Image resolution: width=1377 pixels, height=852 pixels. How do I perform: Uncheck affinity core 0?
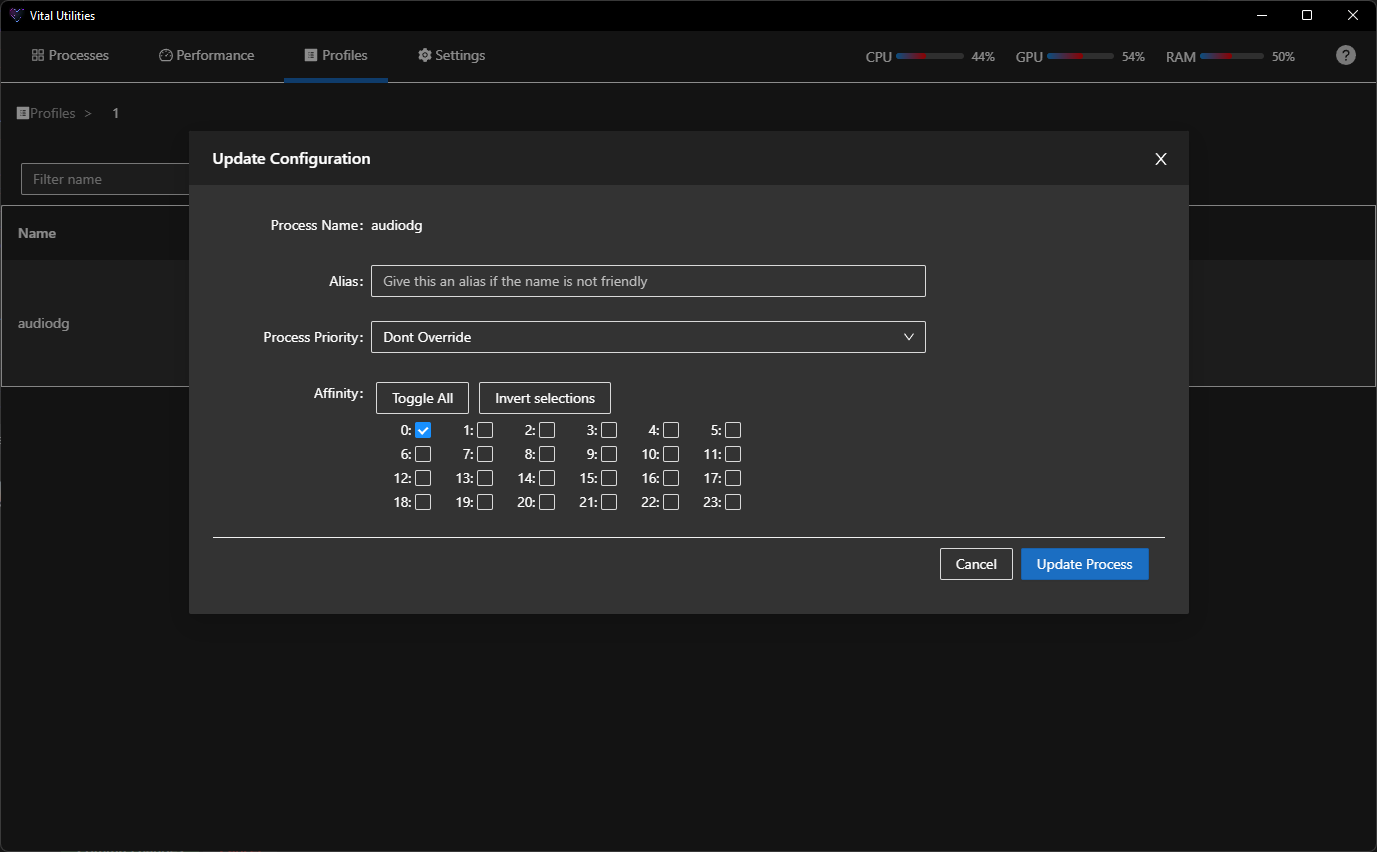pyautogui.click(x=423, y=430)
